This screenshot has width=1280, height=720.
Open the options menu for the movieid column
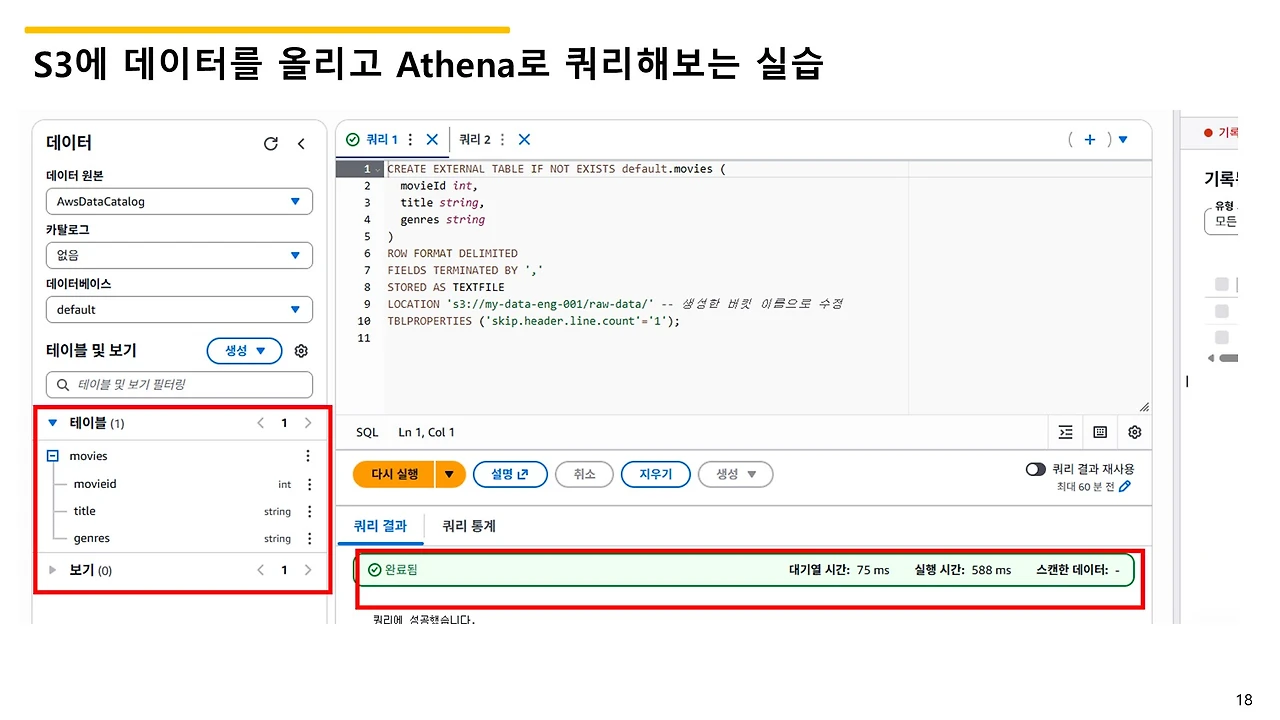(309, 484)
